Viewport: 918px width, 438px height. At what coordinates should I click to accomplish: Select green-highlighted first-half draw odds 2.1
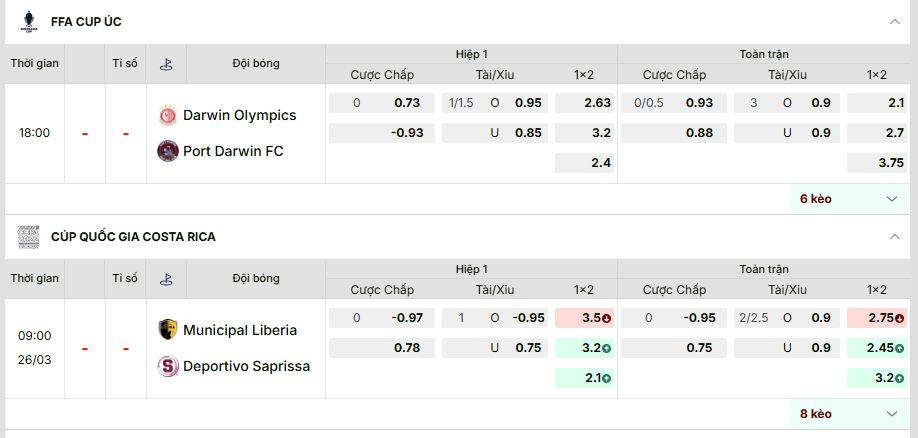(x=584, y=378)
